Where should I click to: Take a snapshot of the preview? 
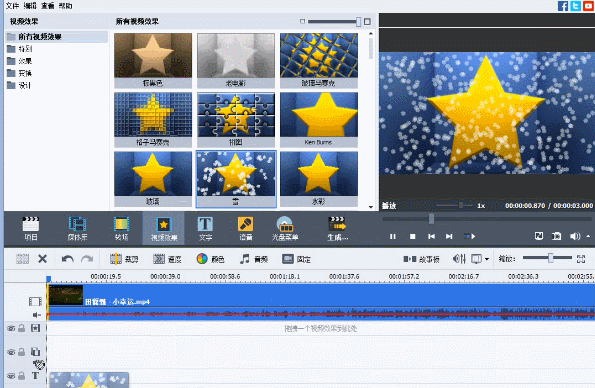(556, 236)
